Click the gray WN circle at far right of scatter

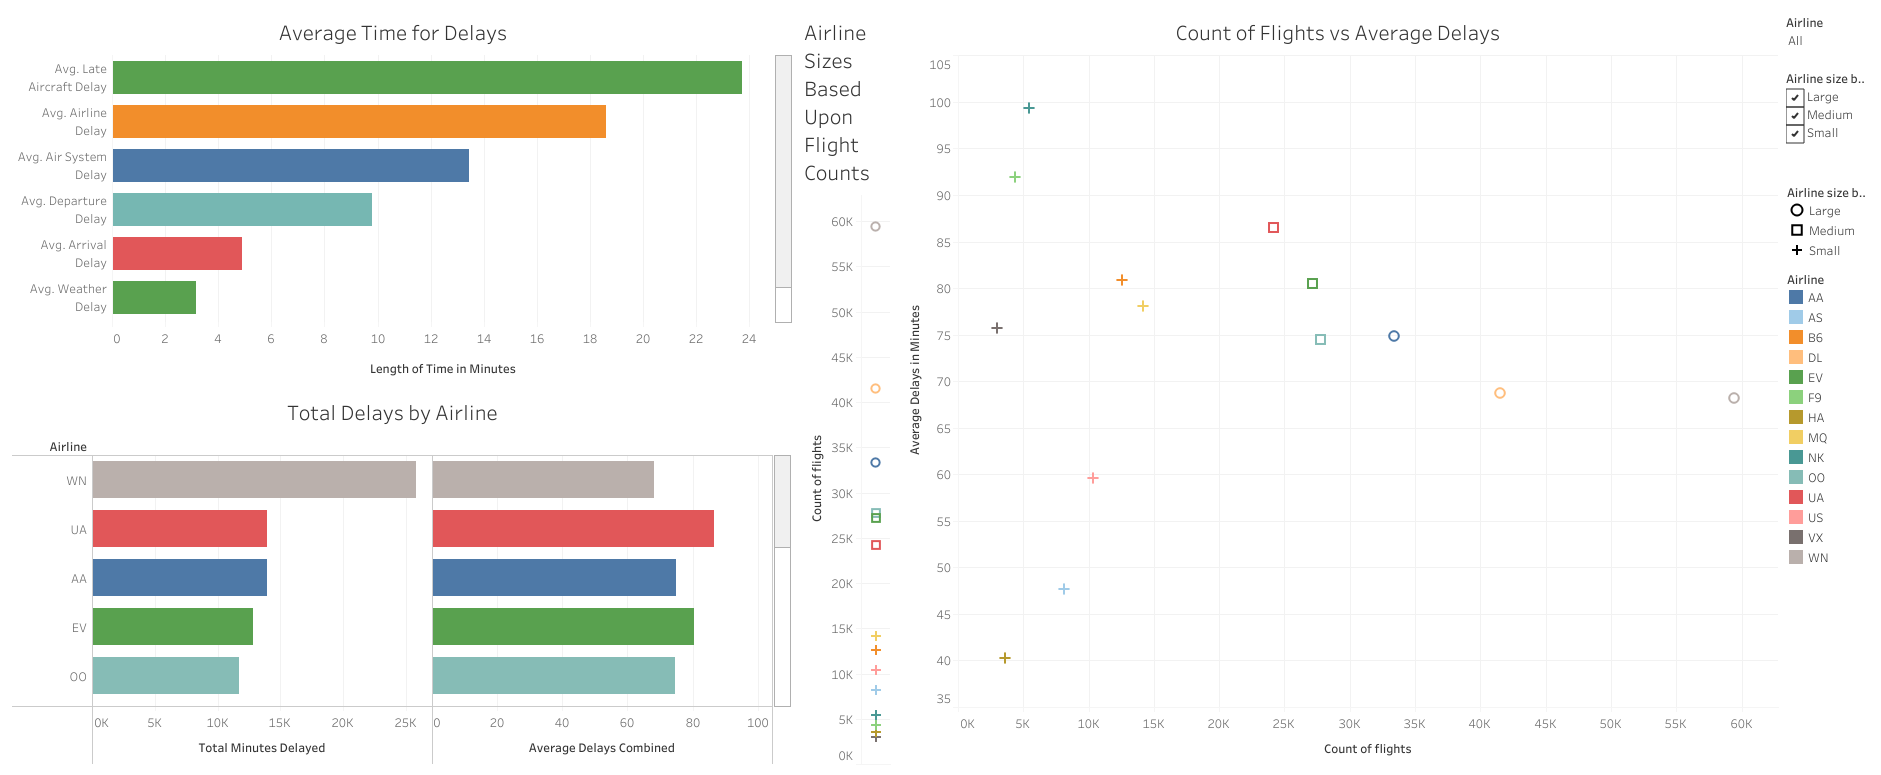click(1735, 398)
